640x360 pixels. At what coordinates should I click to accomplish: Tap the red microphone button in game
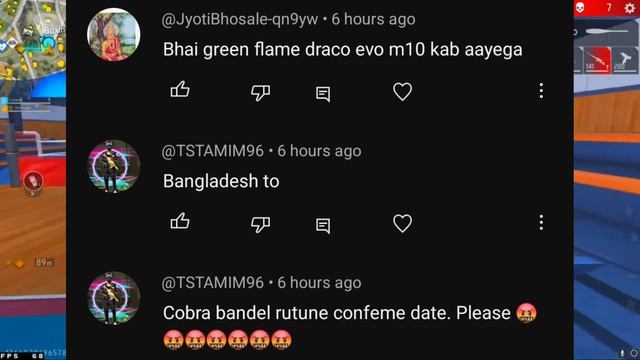33,181
